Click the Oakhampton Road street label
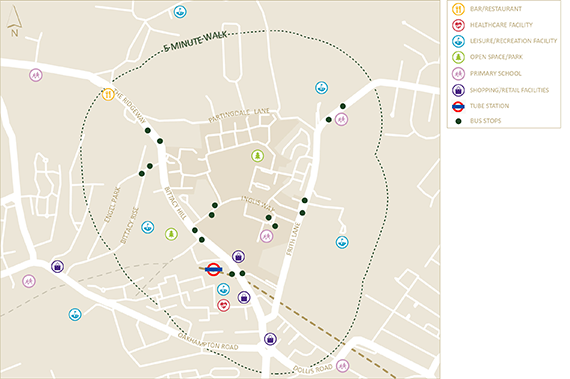This screenshot has width=570, height=379. 208,341
